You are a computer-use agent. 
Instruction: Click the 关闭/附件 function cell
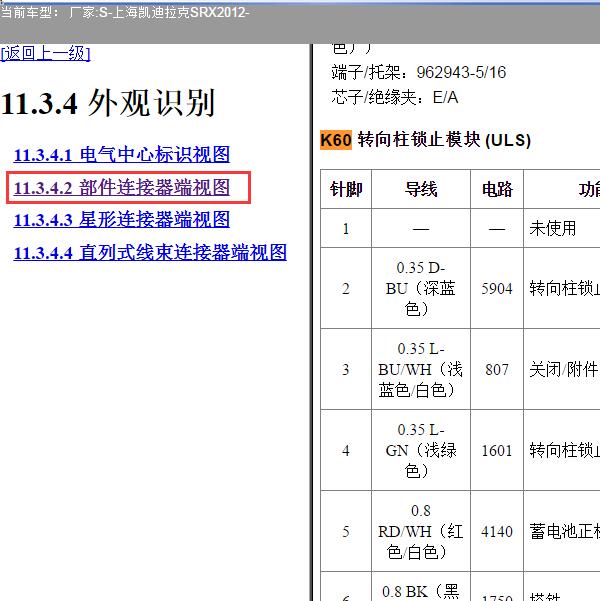tap(562, 369)
